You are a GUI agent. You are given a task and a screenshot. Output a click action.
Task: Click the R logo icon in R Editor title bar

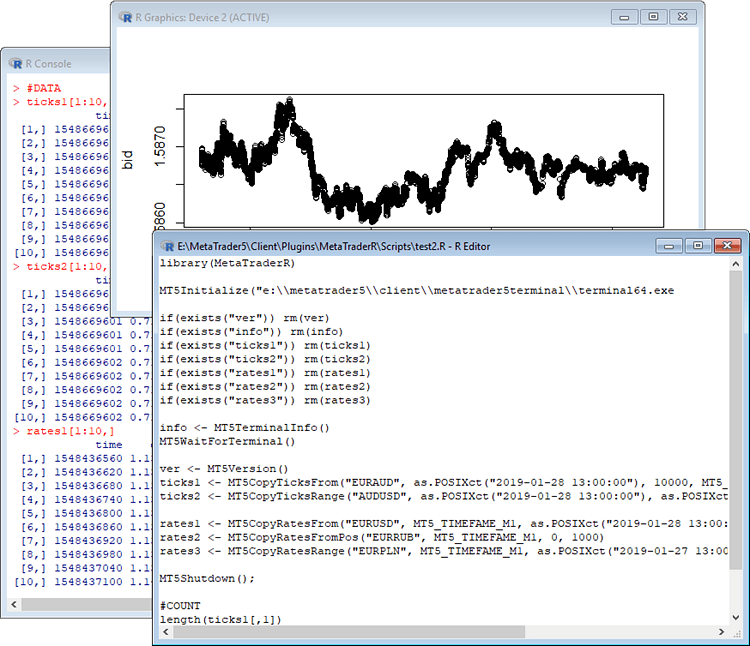point(167,246)
